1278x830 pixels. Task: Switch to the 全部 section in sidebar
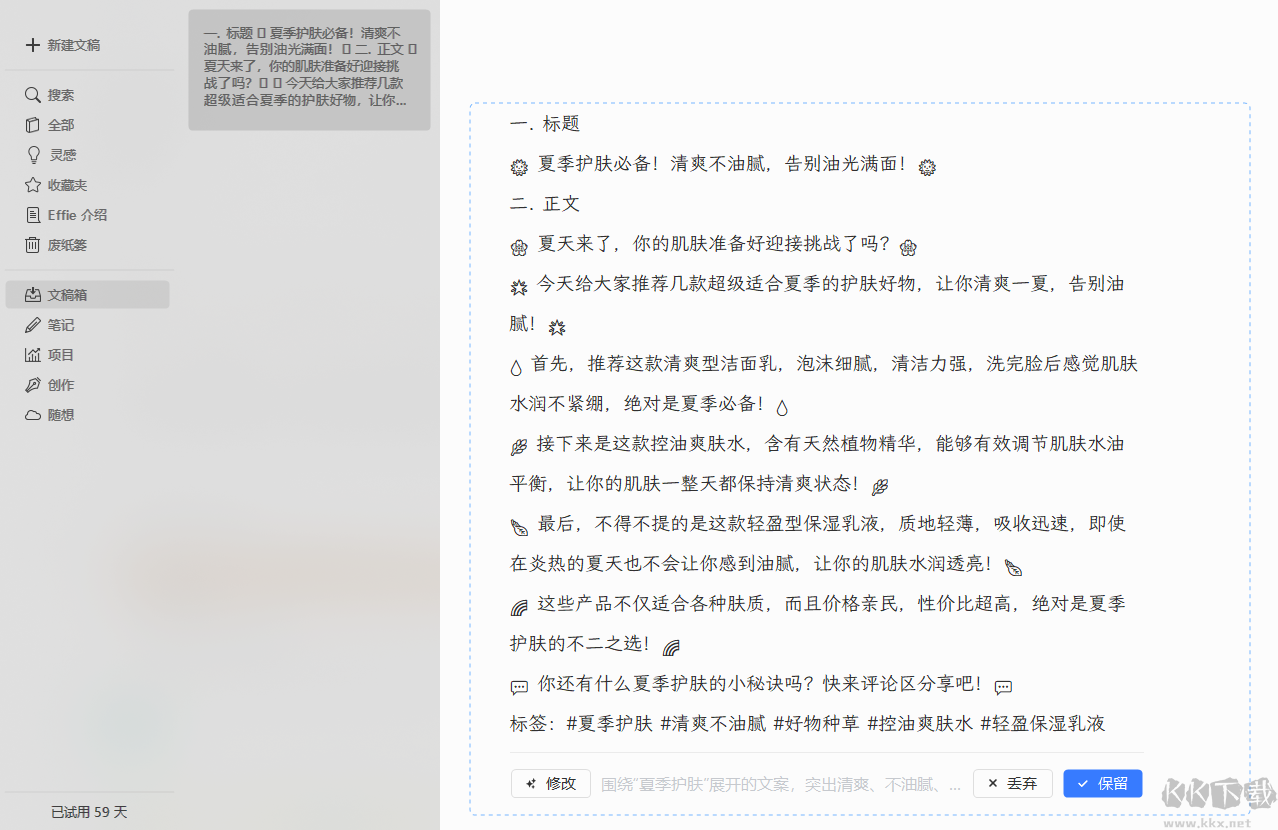58,124
